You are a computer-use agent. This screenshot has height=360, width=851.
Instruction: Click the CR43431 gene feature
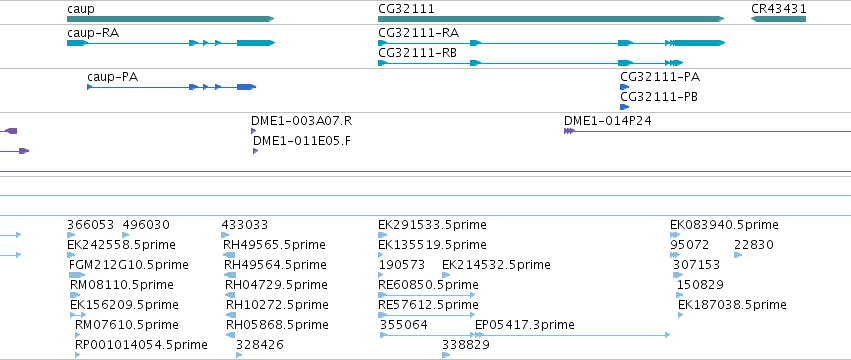point(778,19)
